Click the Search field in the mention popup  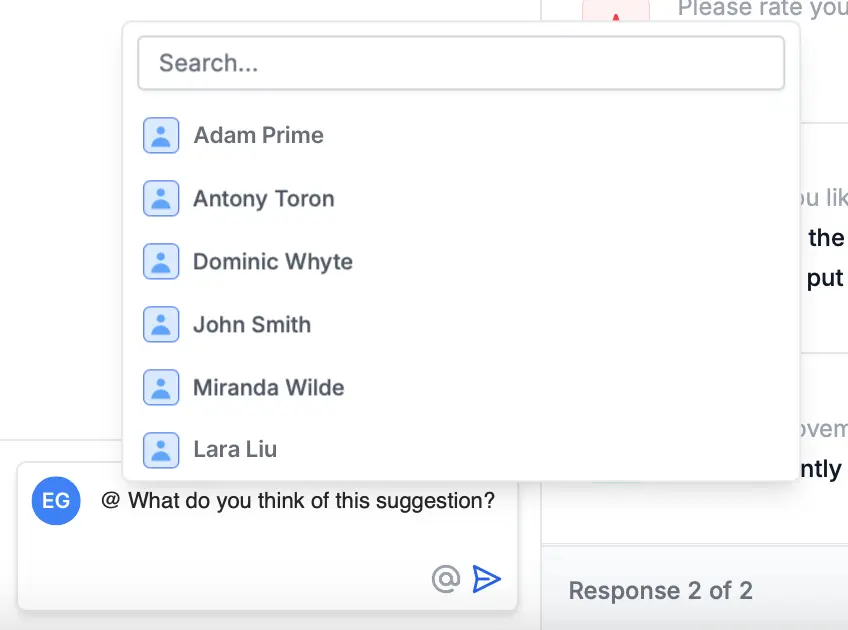pos(461,62)
